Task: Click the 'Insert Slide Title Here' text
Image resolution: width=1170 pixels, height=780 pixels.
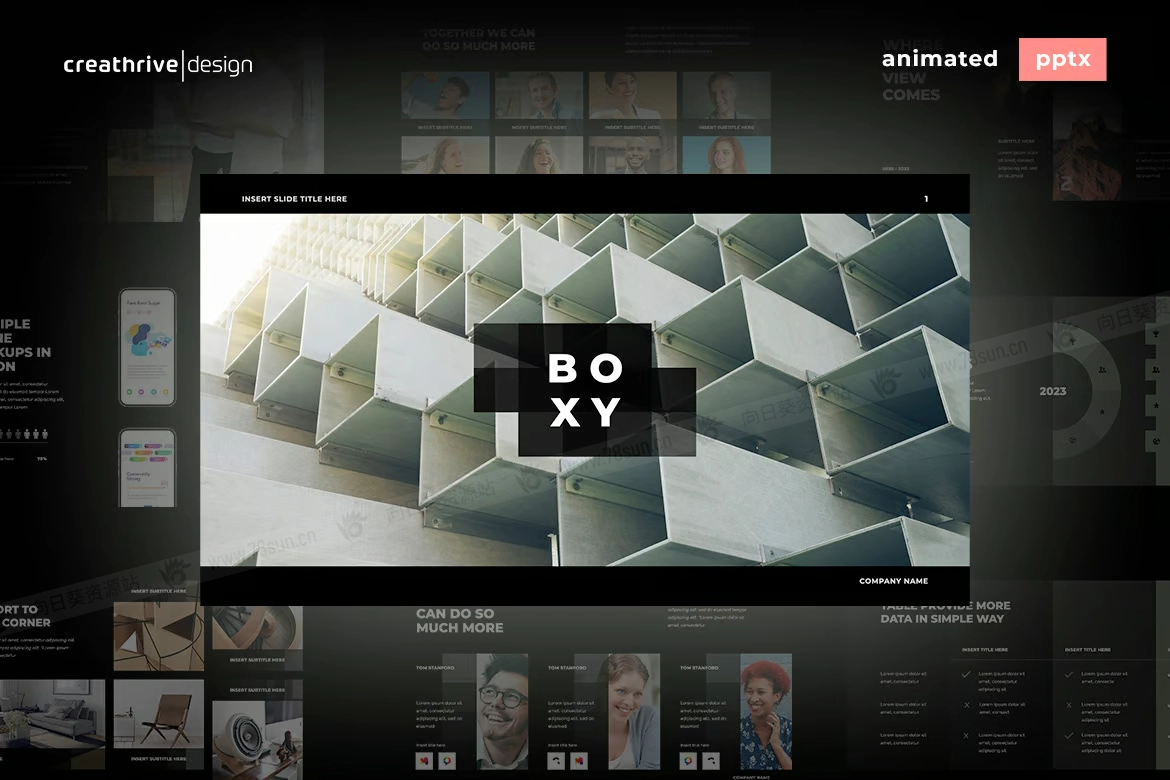Action: point(294,199)
